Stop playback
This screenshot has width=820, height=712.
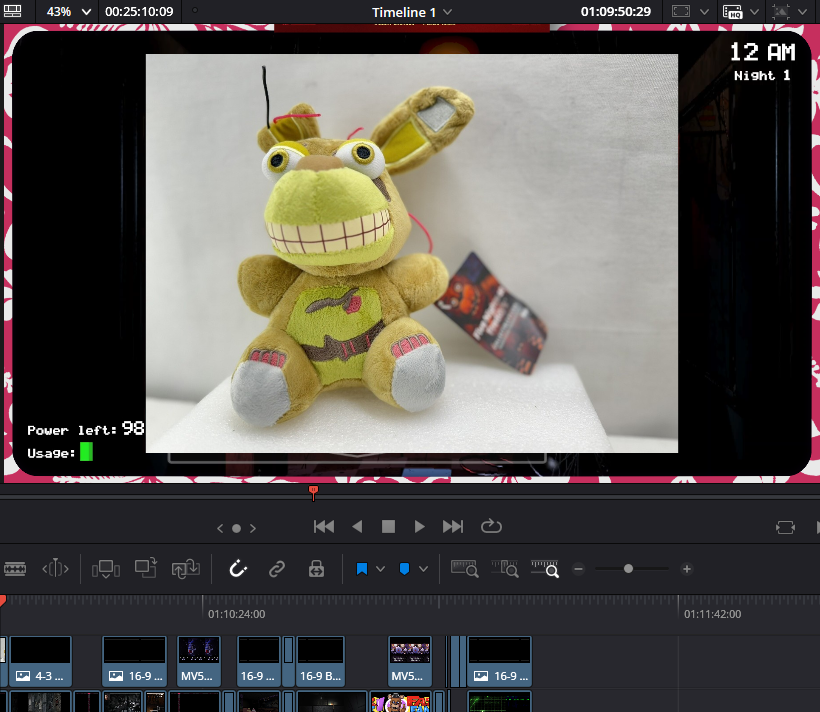[x=388, y=526]
